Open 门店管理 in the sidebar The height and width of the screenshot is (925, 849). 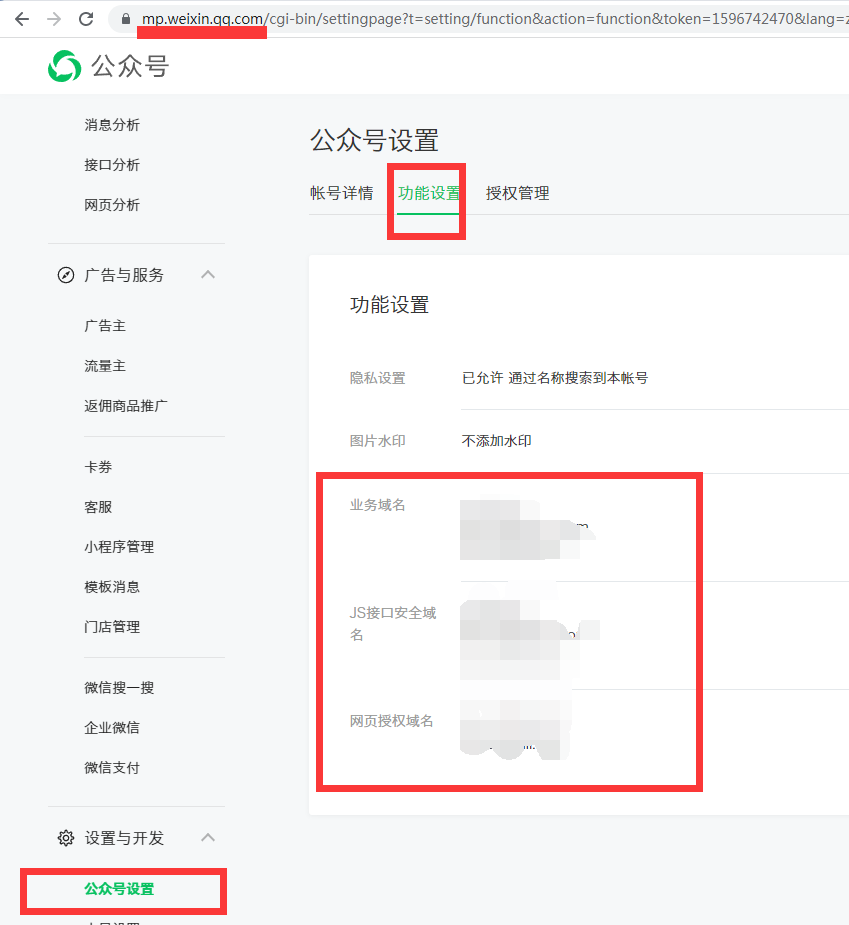tap(112, 627)
